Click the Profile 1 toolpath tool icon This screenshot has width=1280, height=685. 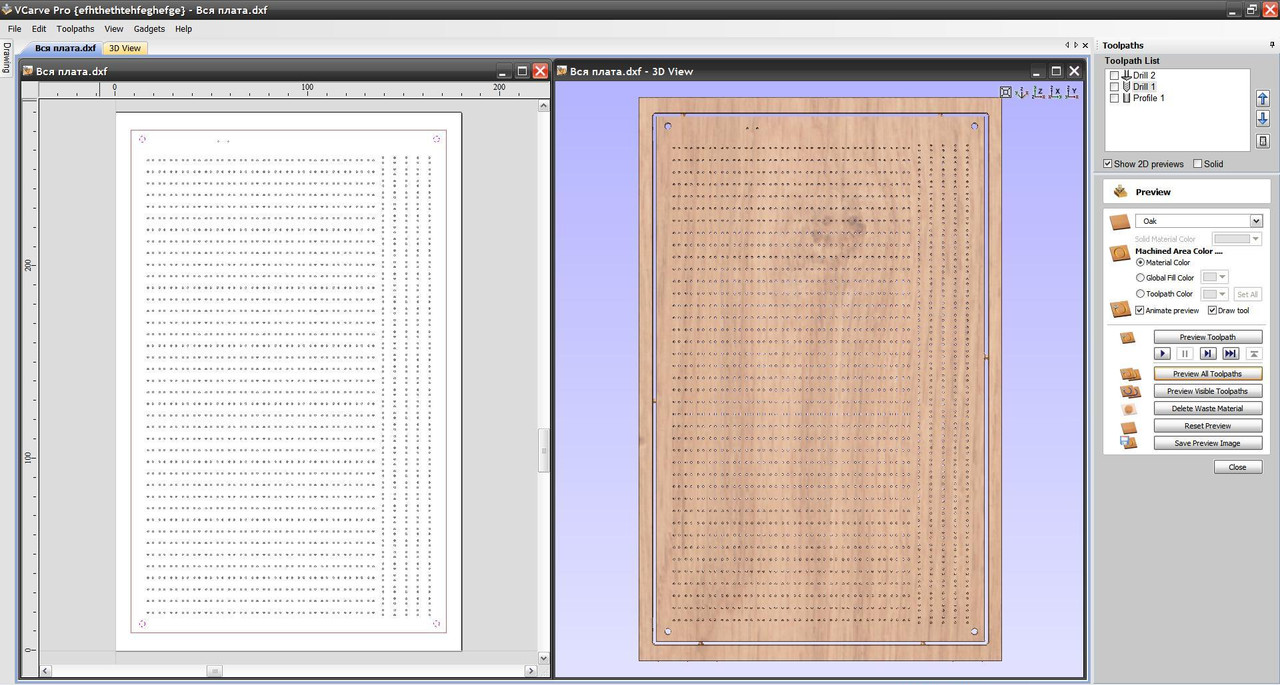coord(1126,98)
